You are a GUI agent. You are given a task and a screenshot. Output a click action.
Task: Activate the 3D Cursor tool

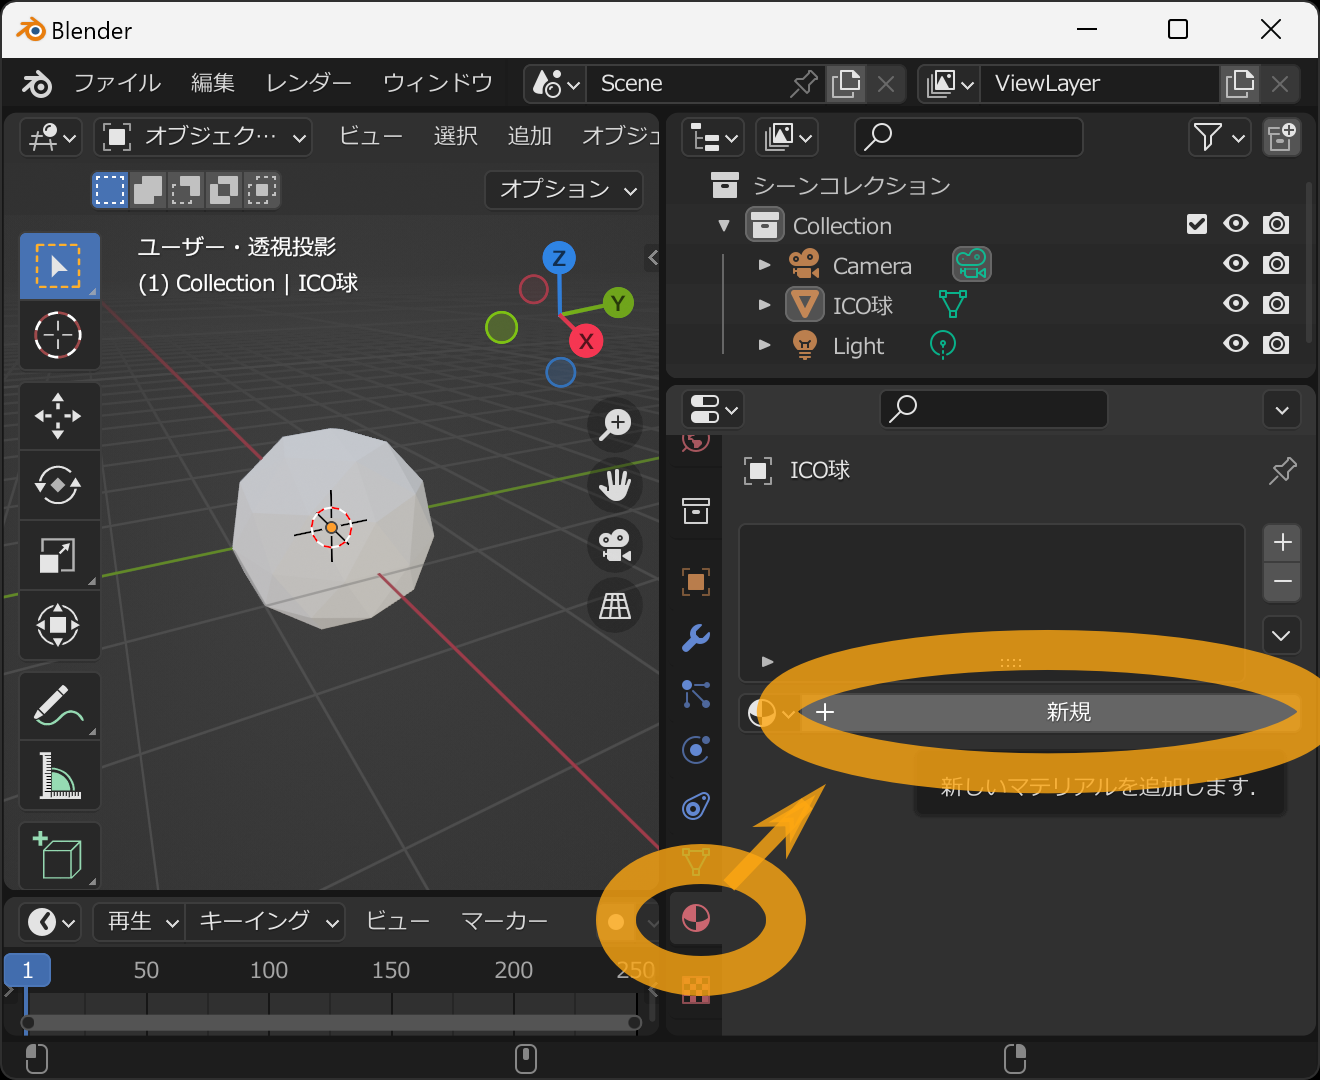point(59,335)
